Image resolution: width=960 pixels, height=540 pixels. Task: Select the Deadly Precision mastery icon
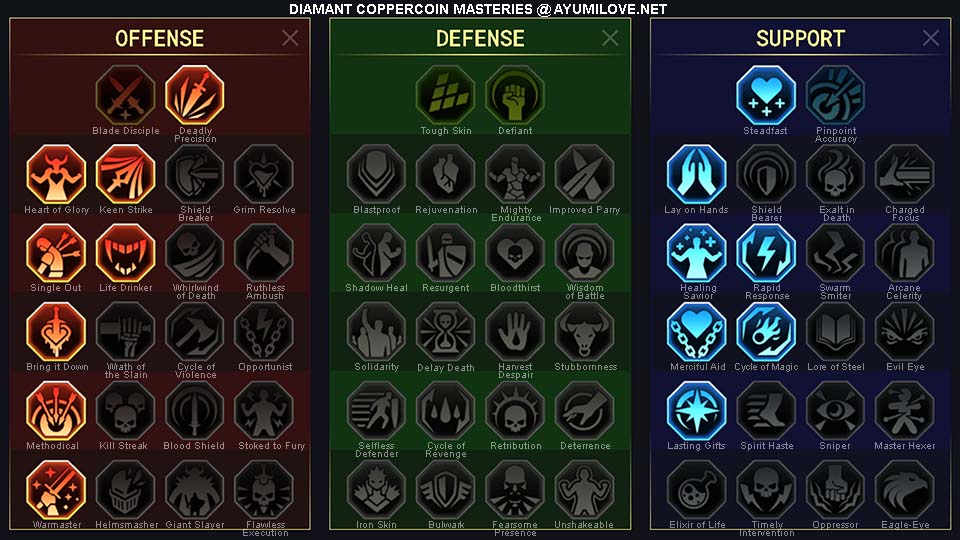pos(195,95)
